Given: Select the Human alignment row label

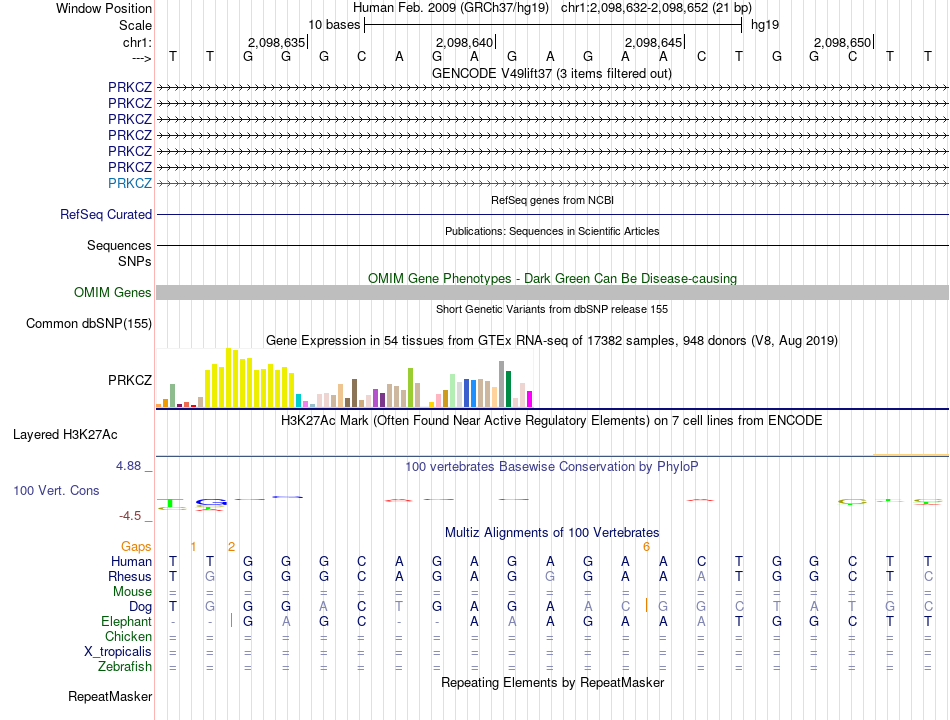Looking at the screenshot, I should pos(131,561).
